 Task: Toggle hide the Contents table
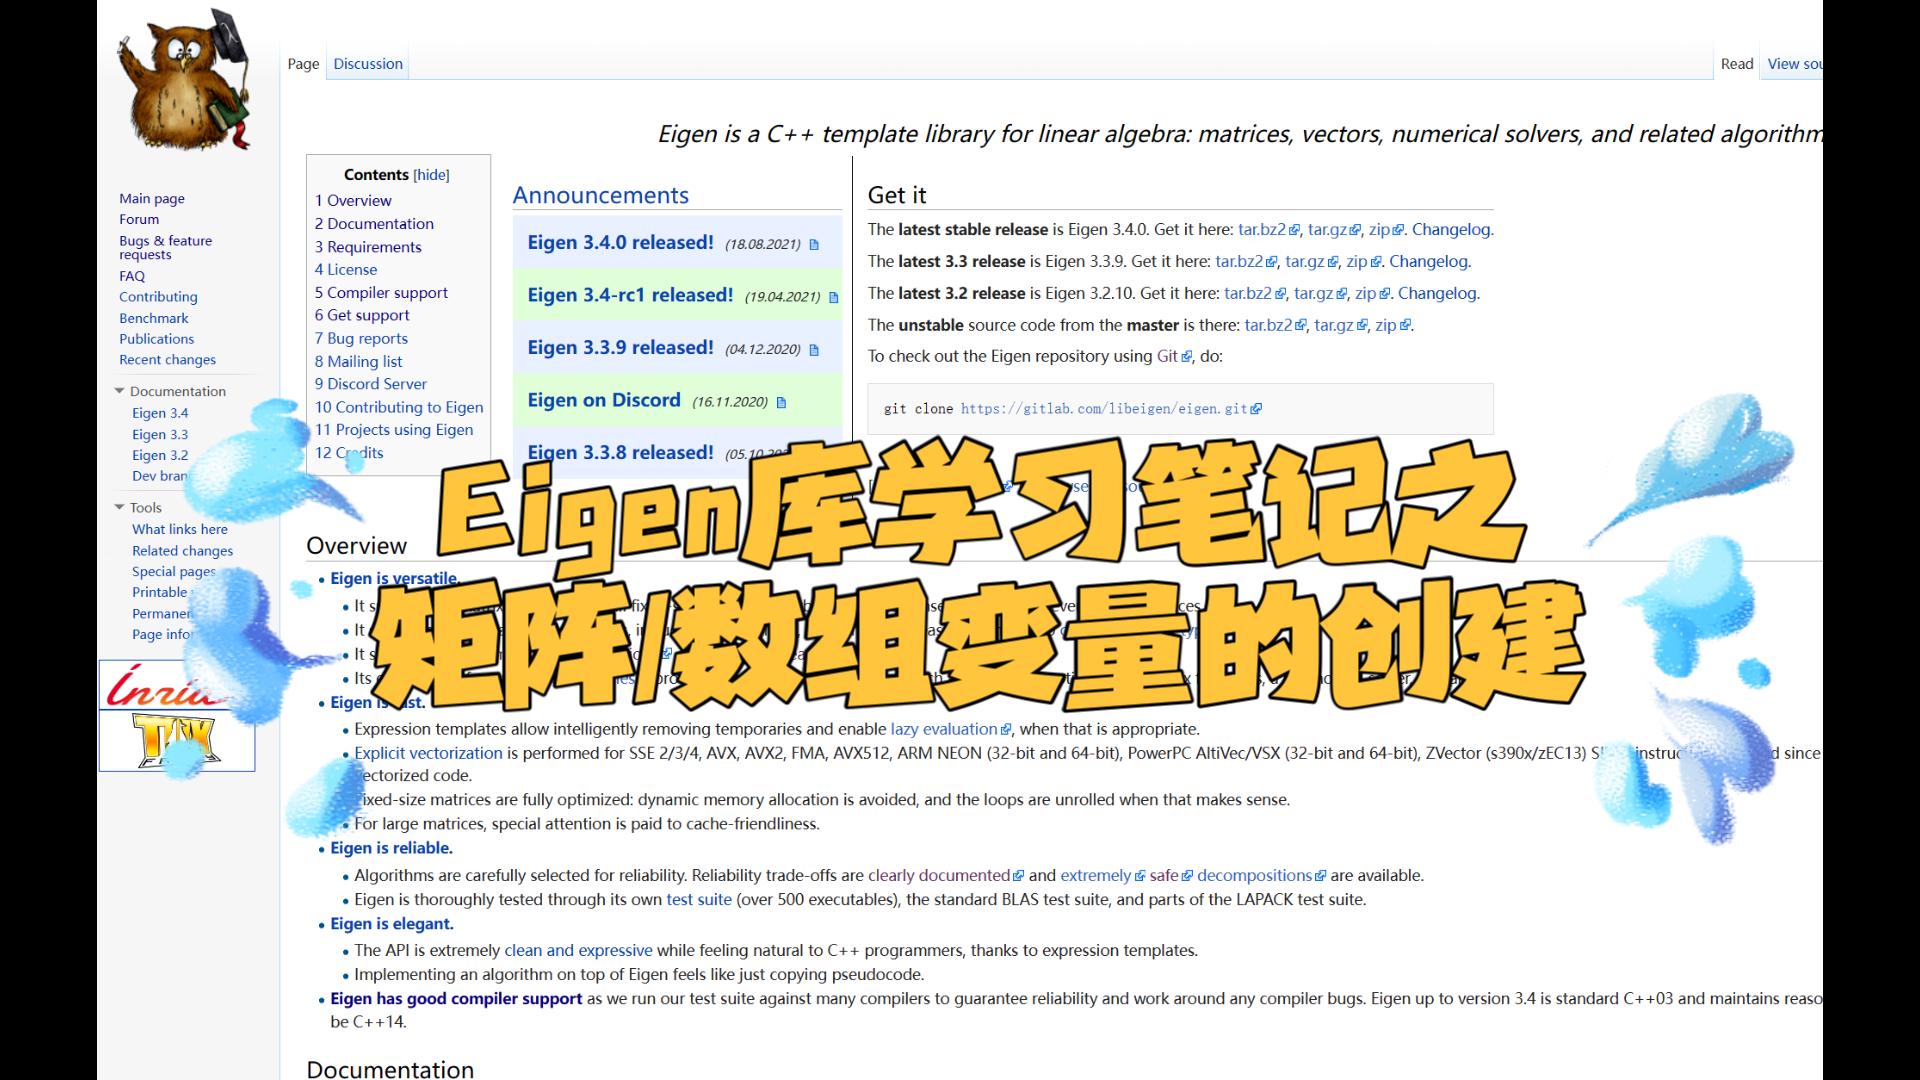click(x=431, y=174)
